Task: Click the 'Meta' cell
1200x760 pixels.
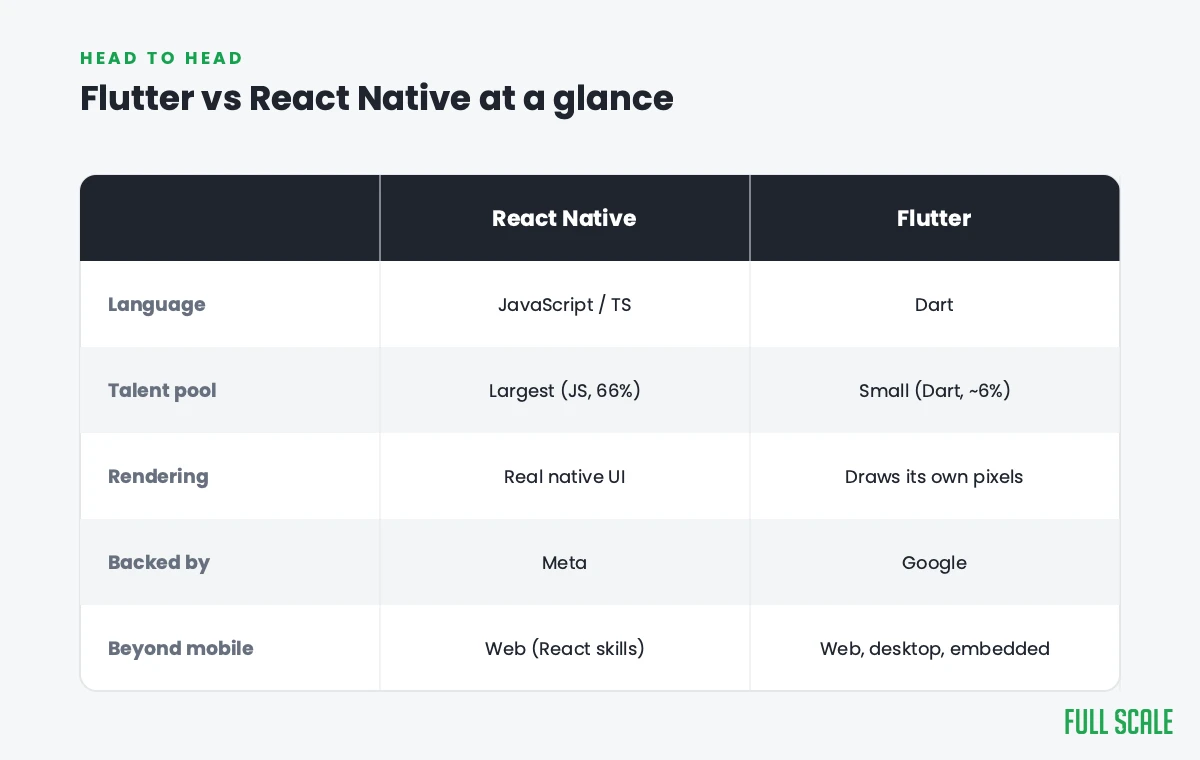Action: (564, 562)
